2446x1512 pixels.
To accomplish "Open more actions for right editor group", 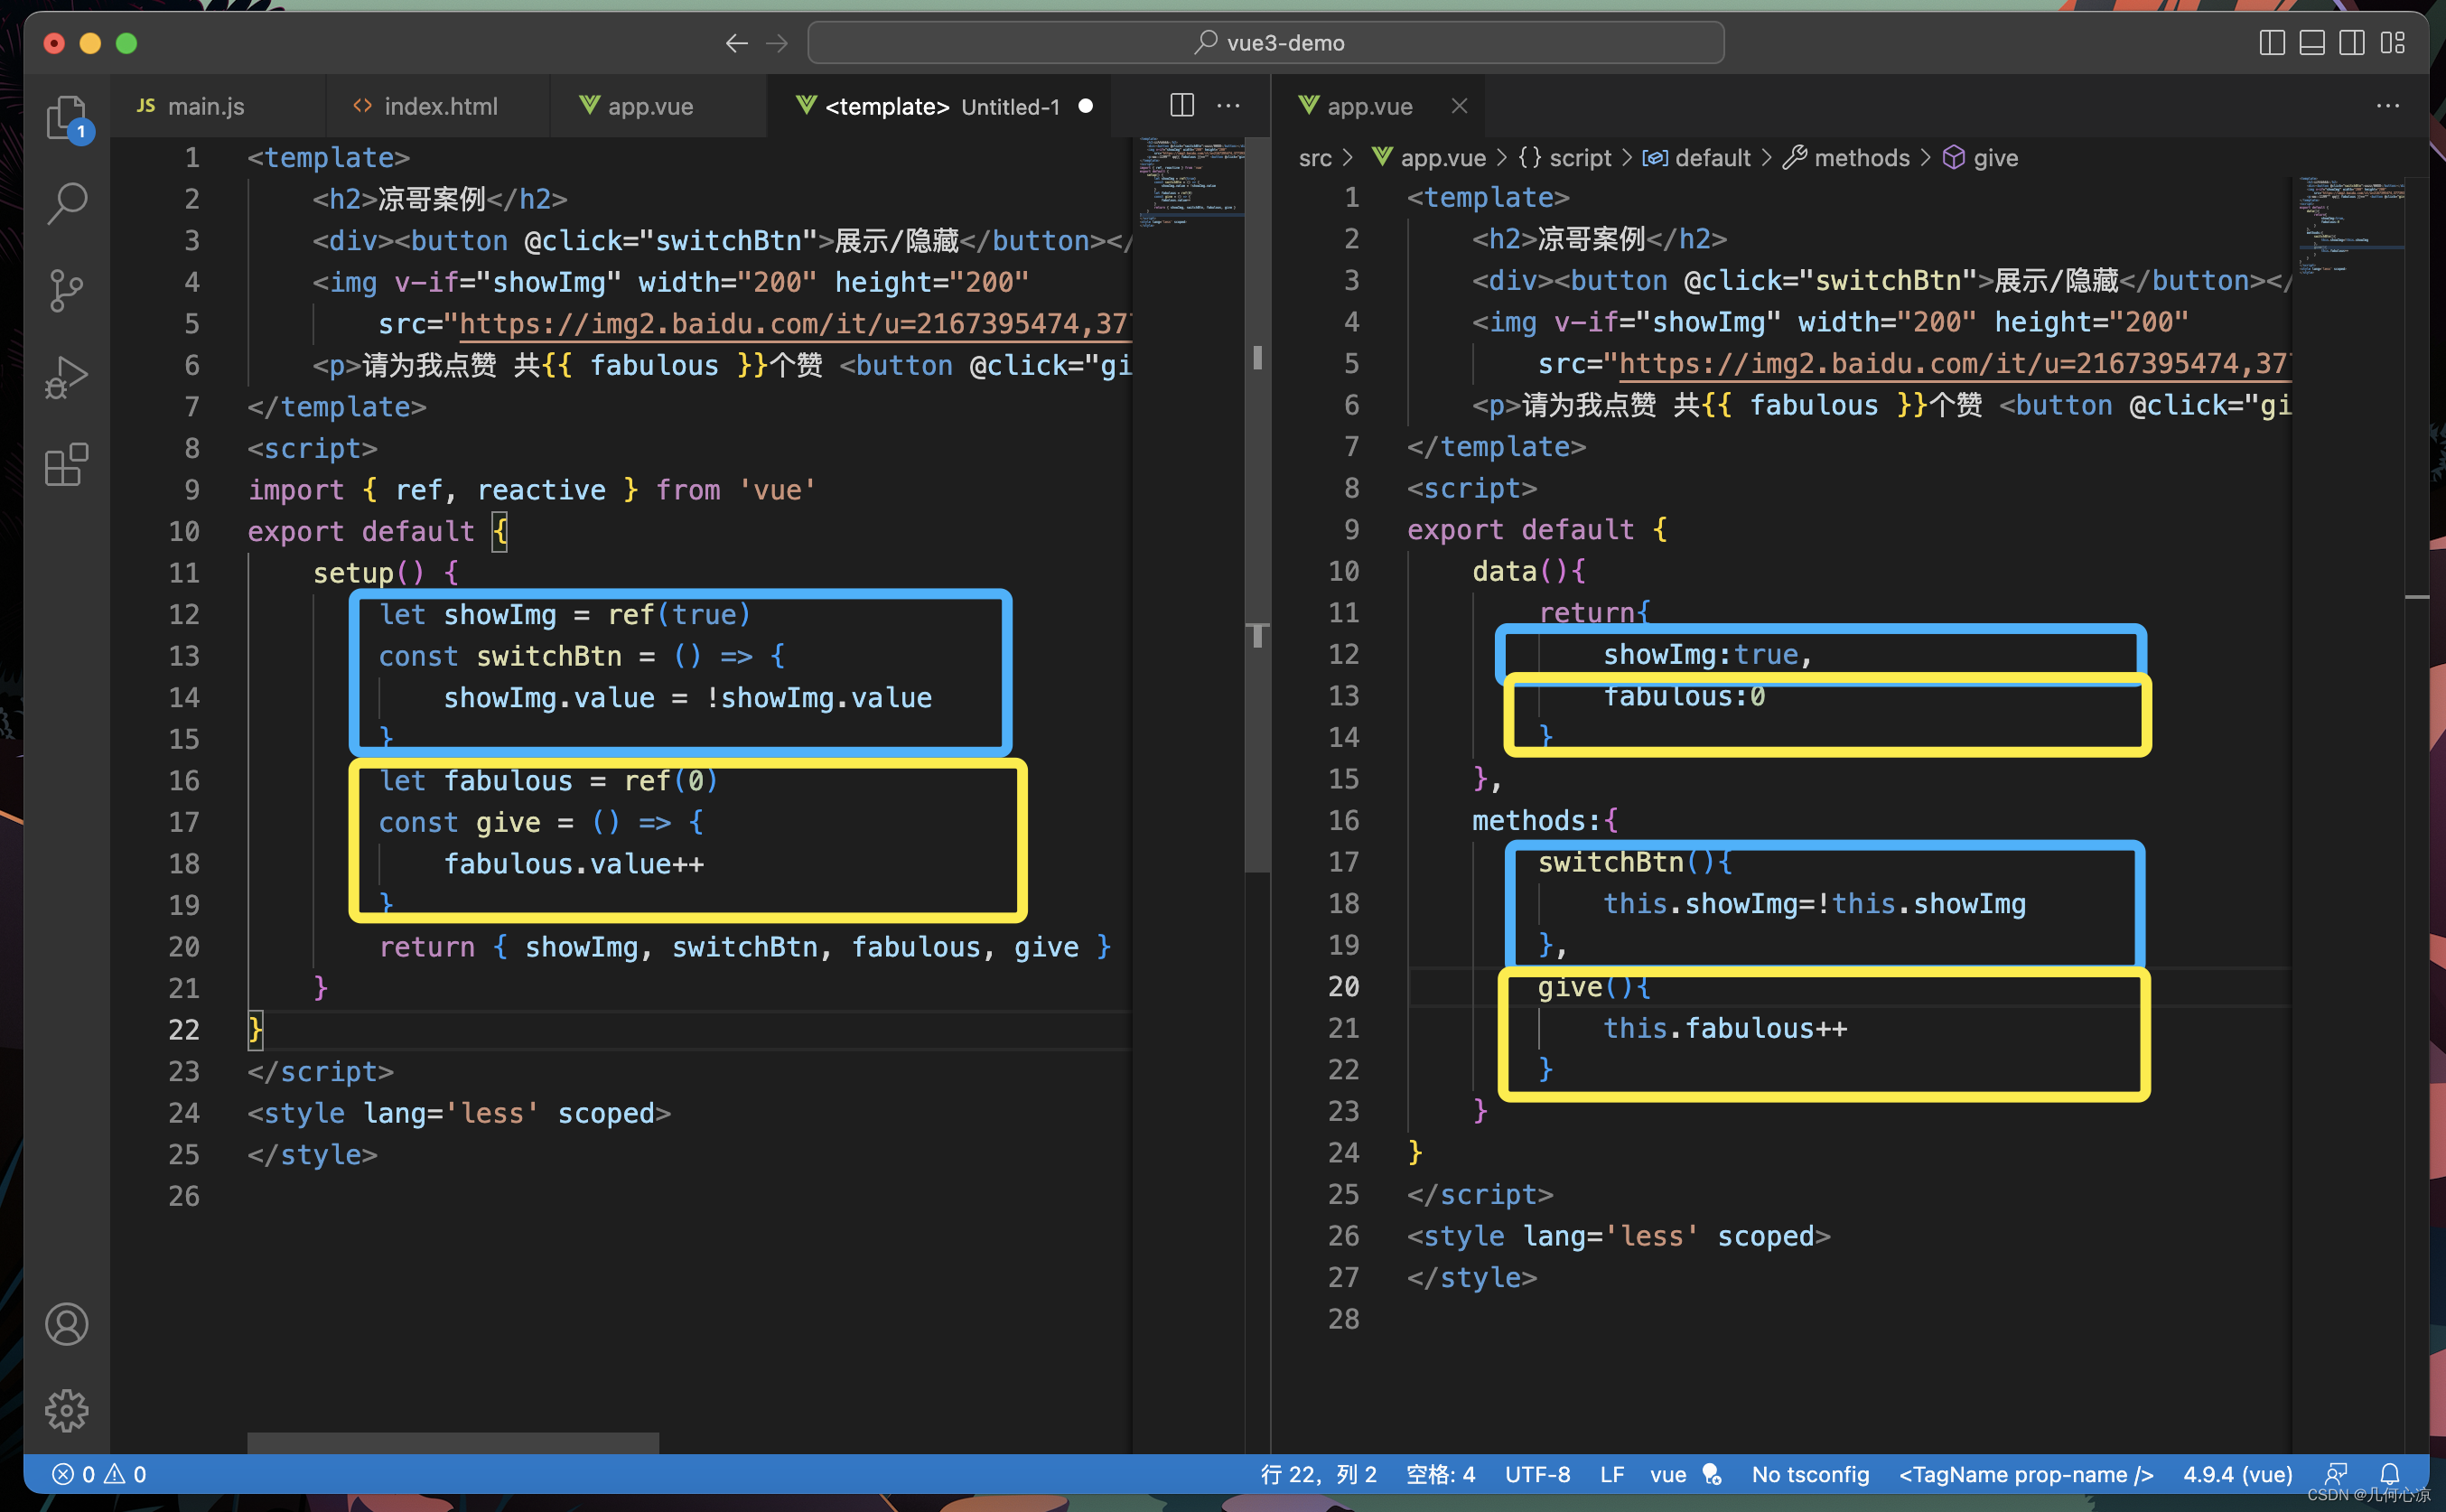I will tap(2387, 105).
